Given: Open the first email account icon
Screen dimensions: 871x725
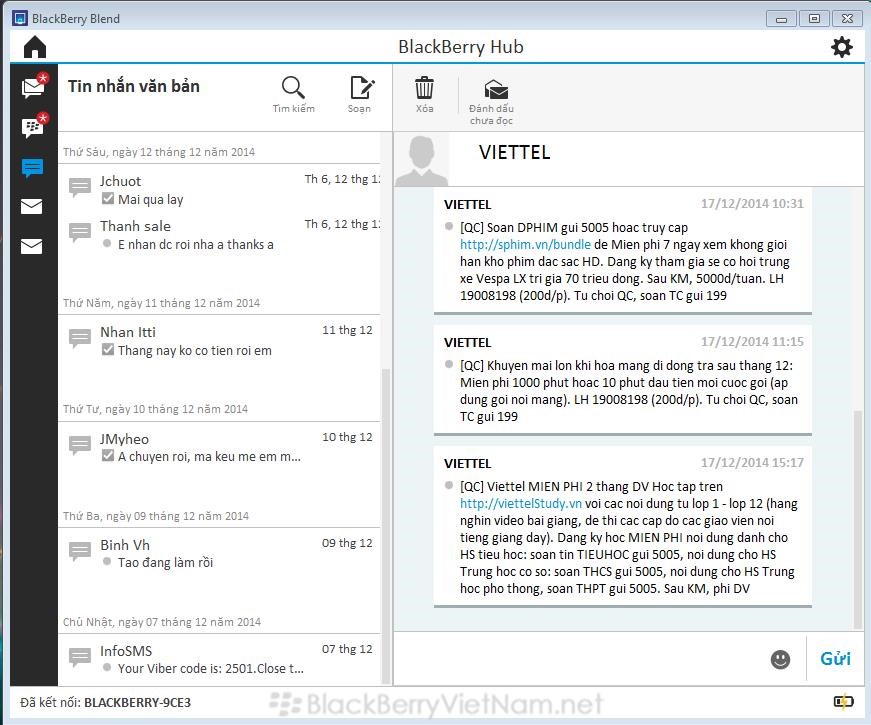Looking at the screenshot, I should (x=32, y=207).
